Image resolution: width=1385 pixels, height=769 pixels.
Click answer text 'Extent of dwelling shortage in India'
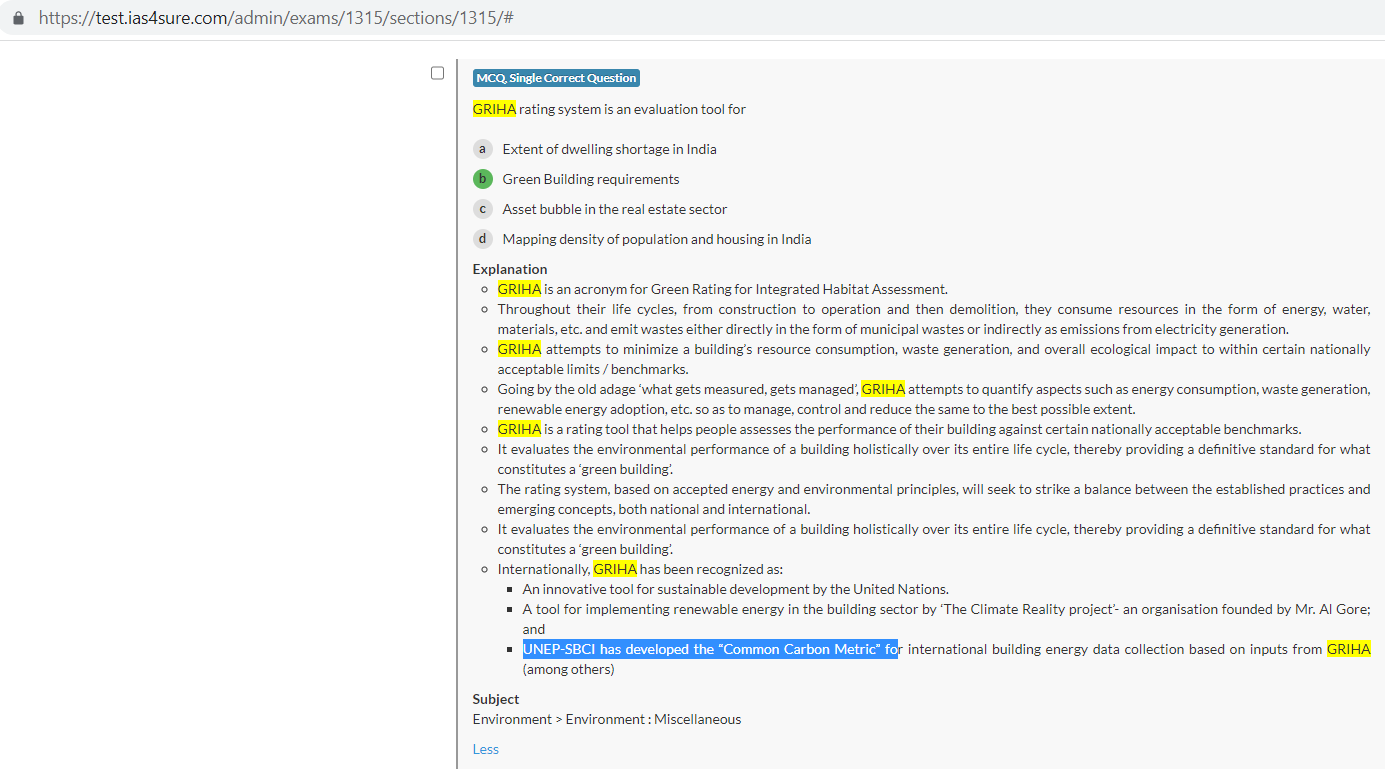point(609,149)
